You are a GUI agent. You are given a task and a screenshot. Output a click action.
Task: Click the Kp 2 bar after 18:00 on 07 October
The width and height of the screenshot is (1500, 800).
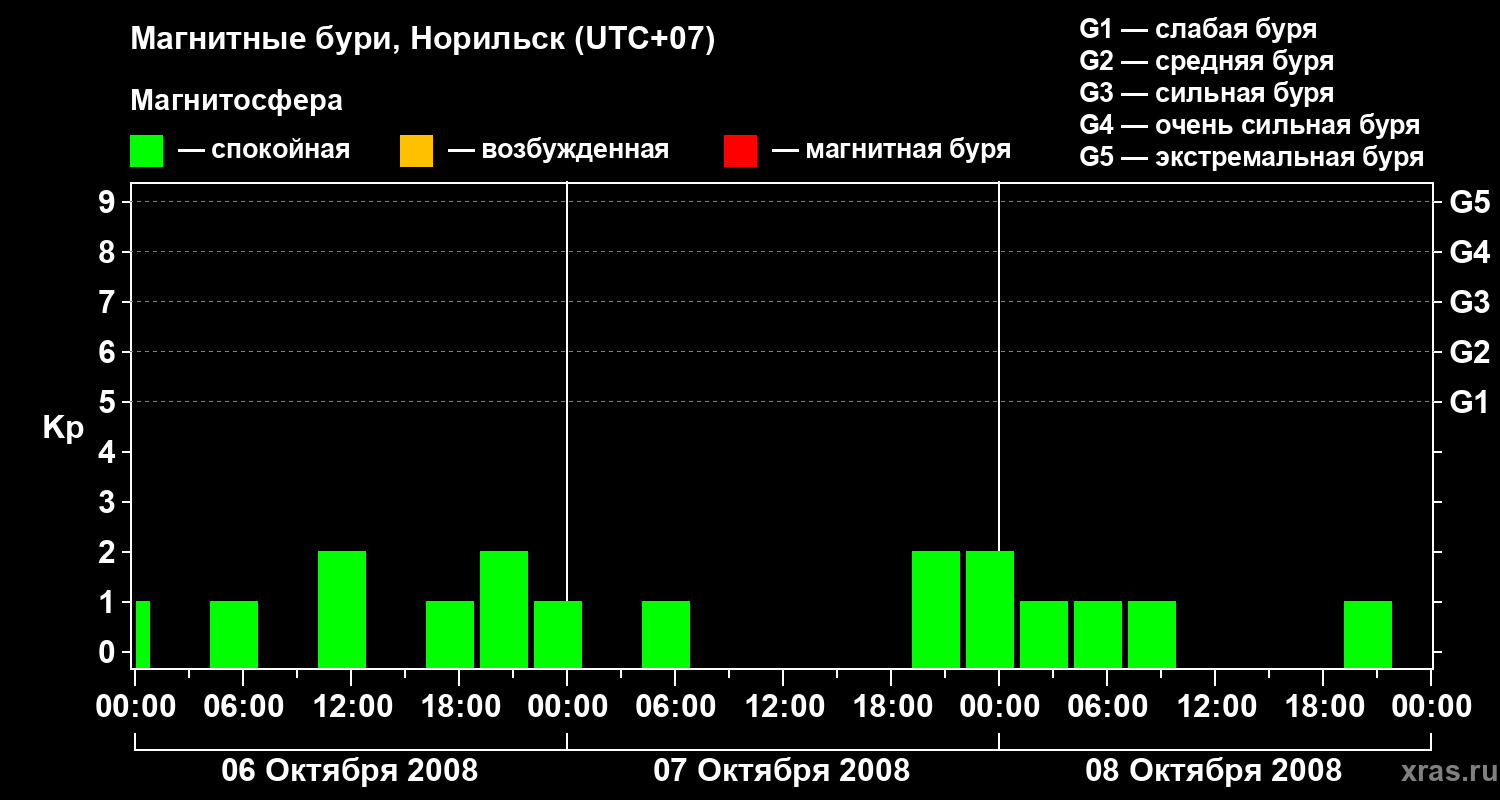[x=936, y=609]
